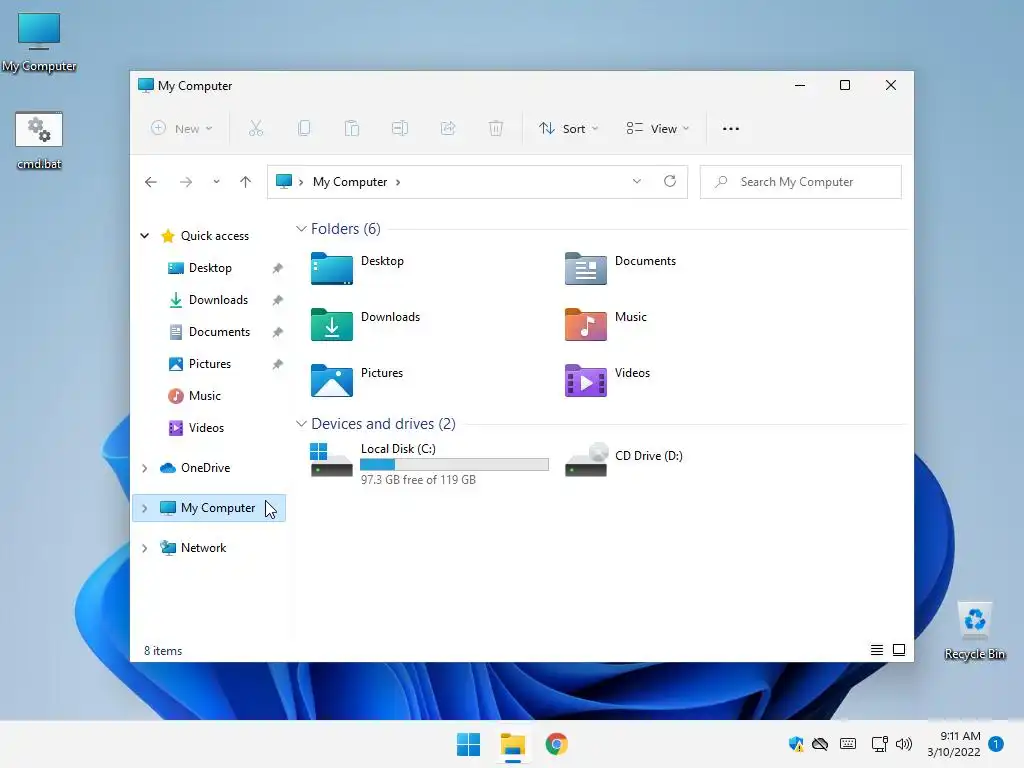Click My Computer breadcrumb in address bar
Image resolution: width=1024 pixels, height=768 pixels.
pyautogui.click(x=350, y=182)
